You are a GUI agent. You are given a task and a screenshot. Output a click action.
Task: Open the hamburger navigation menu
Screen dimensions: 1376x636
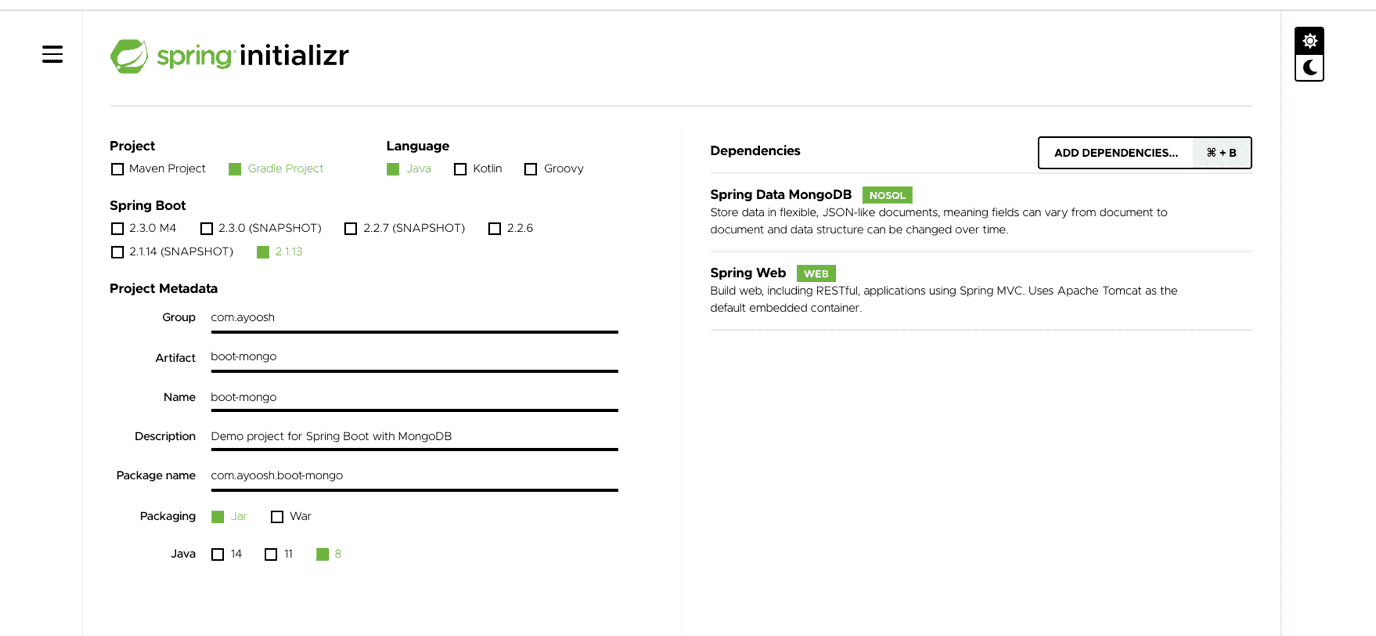click(52, 55)
